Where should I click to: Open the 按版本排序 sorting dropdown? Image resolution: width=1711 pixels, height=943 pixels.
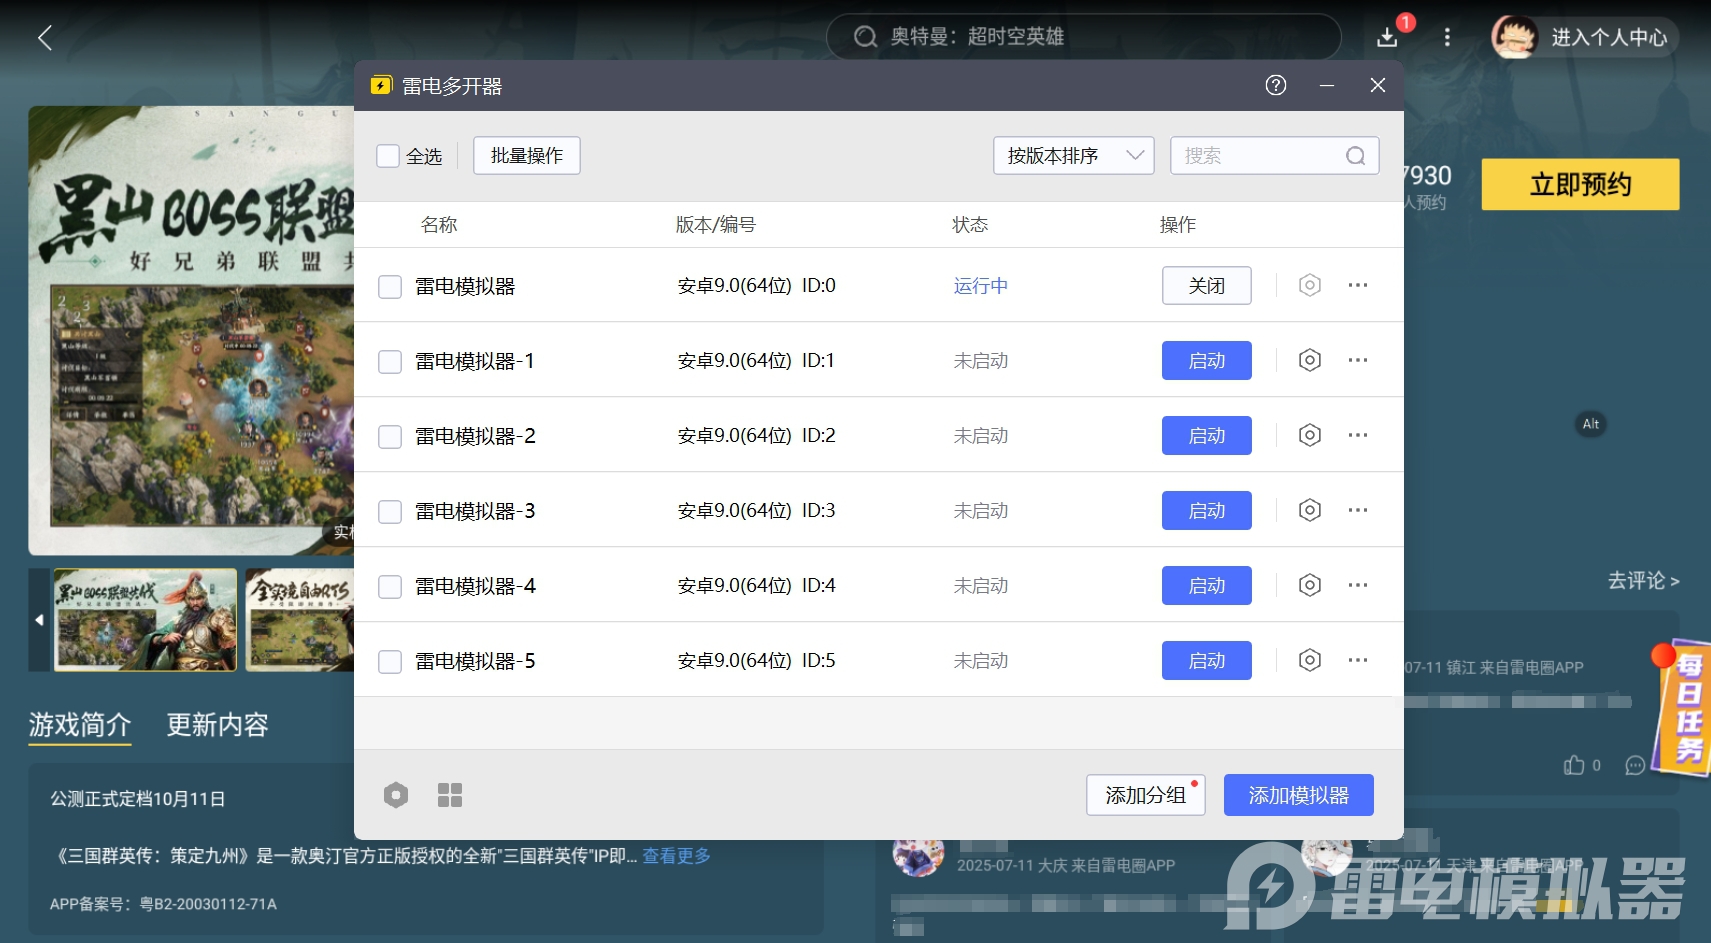tap(1072, 155)
